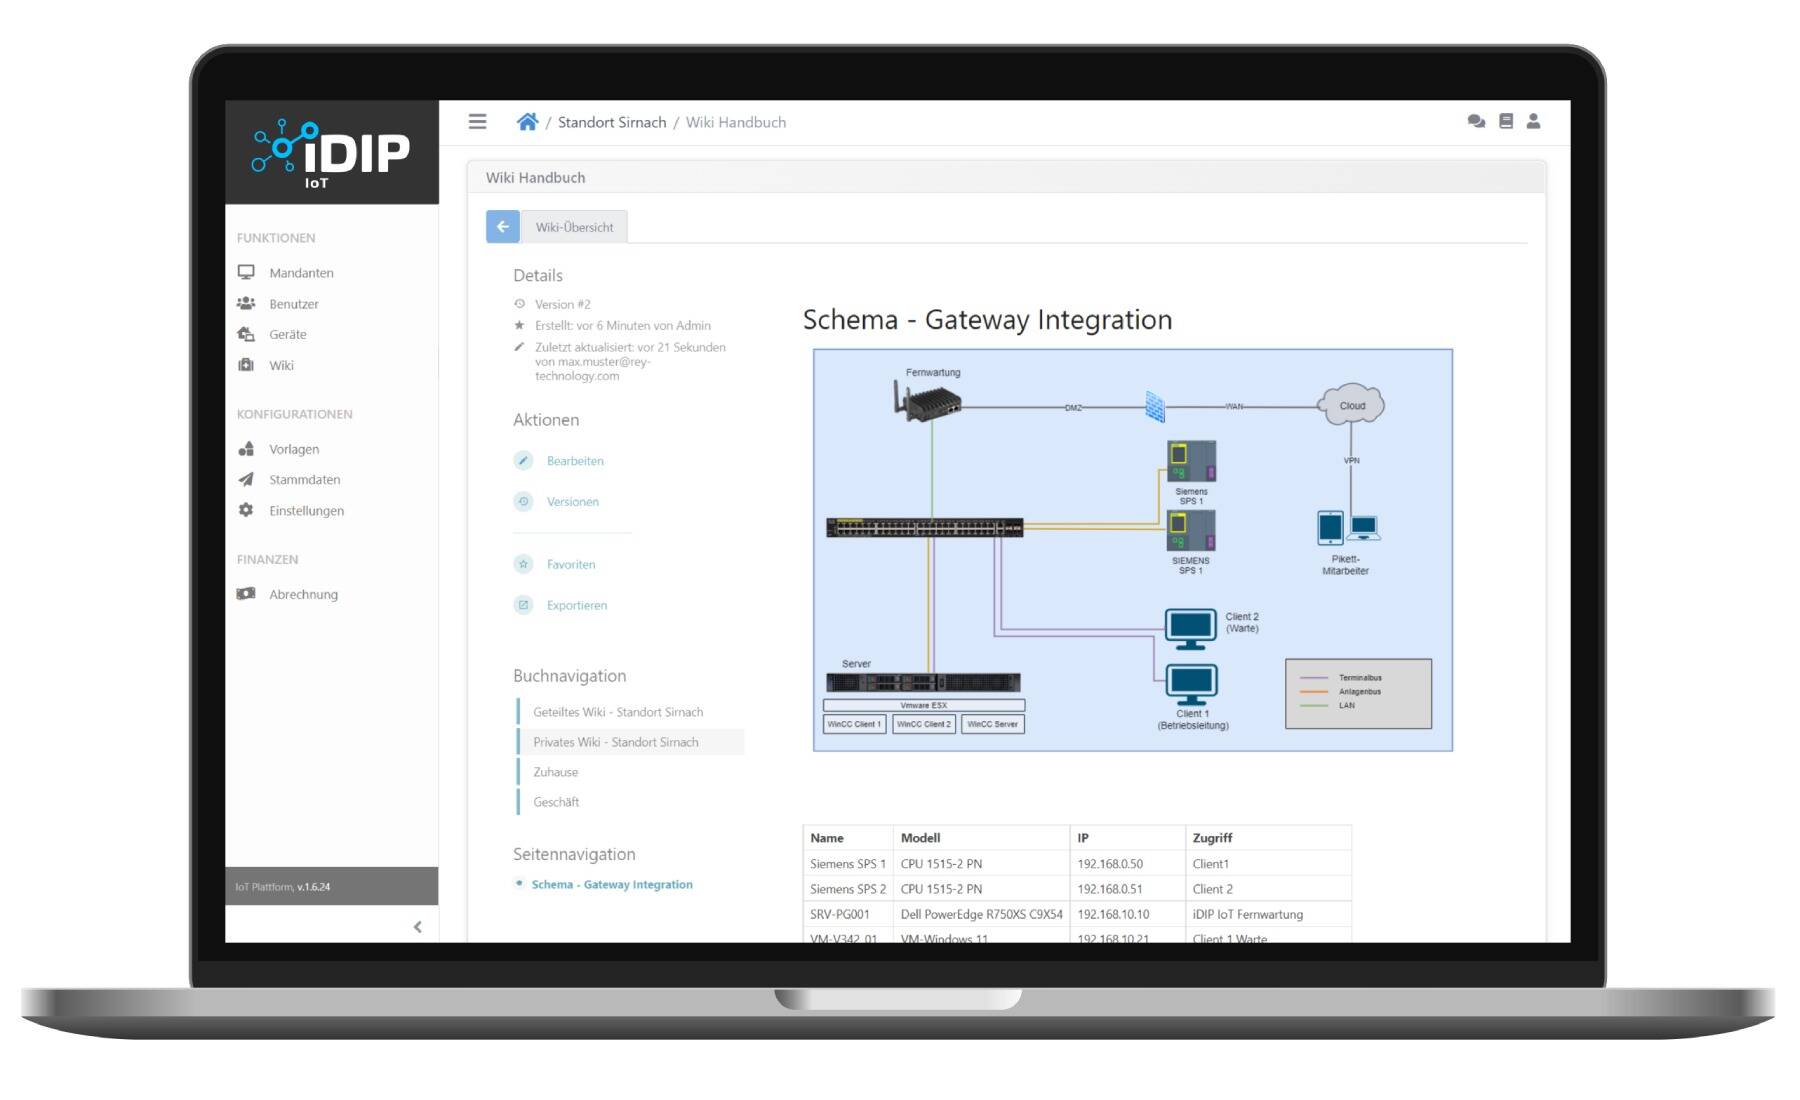
Task: Jump to Schema - Gateway Integration page link
Action: coord(612,884)
